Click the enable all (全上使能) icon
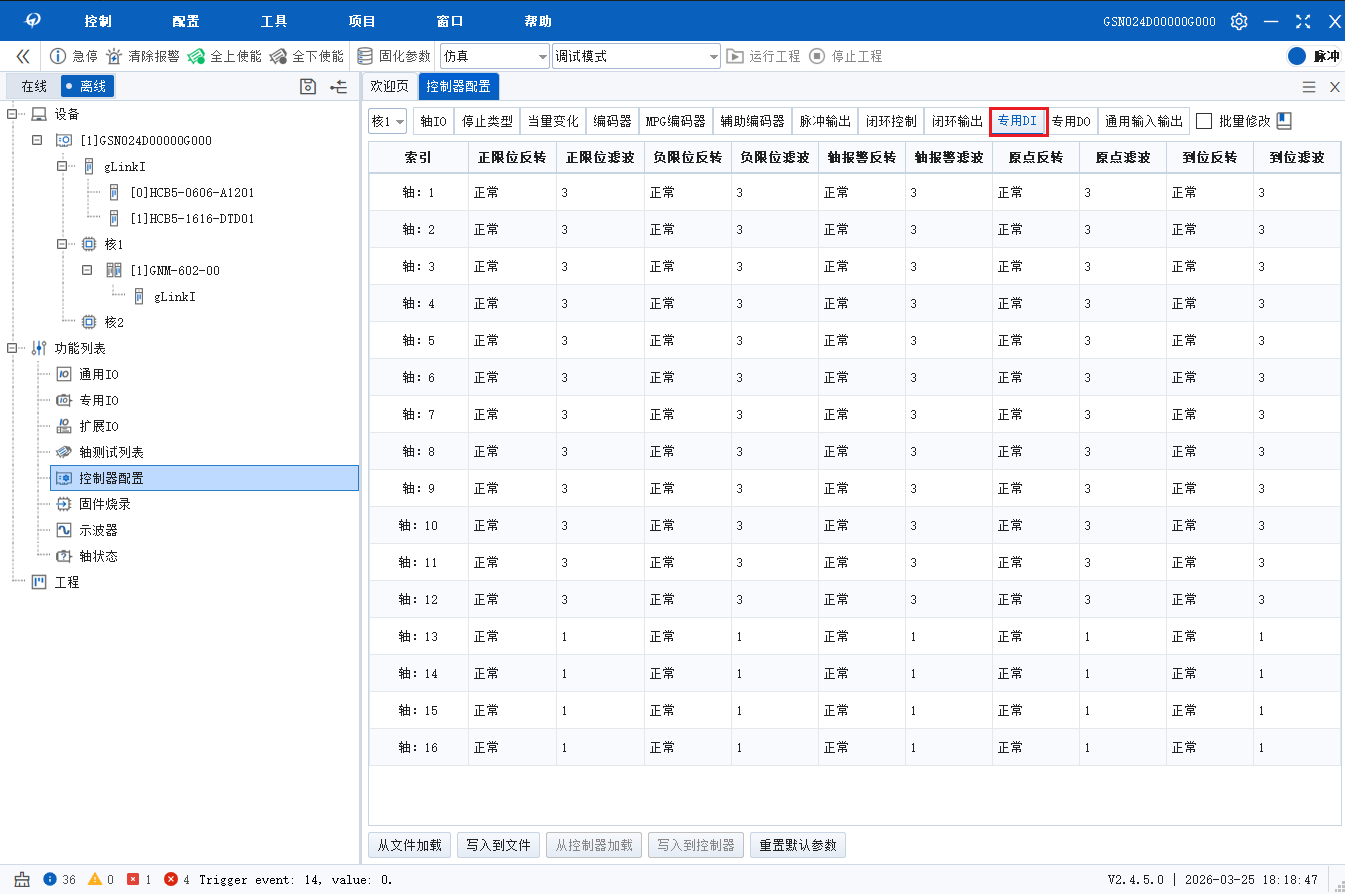1345x894 pixels. [x=197, y=56]
